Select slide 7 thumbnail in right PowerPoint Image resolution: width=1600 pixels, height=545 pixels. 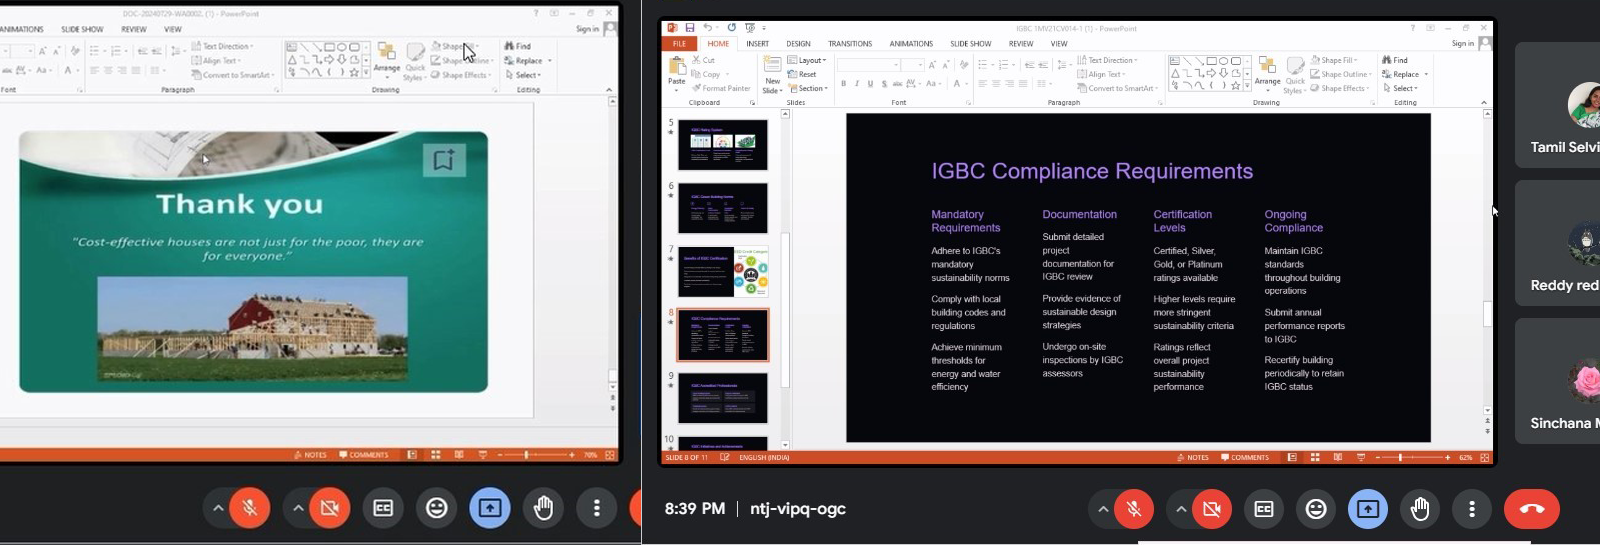723,272
